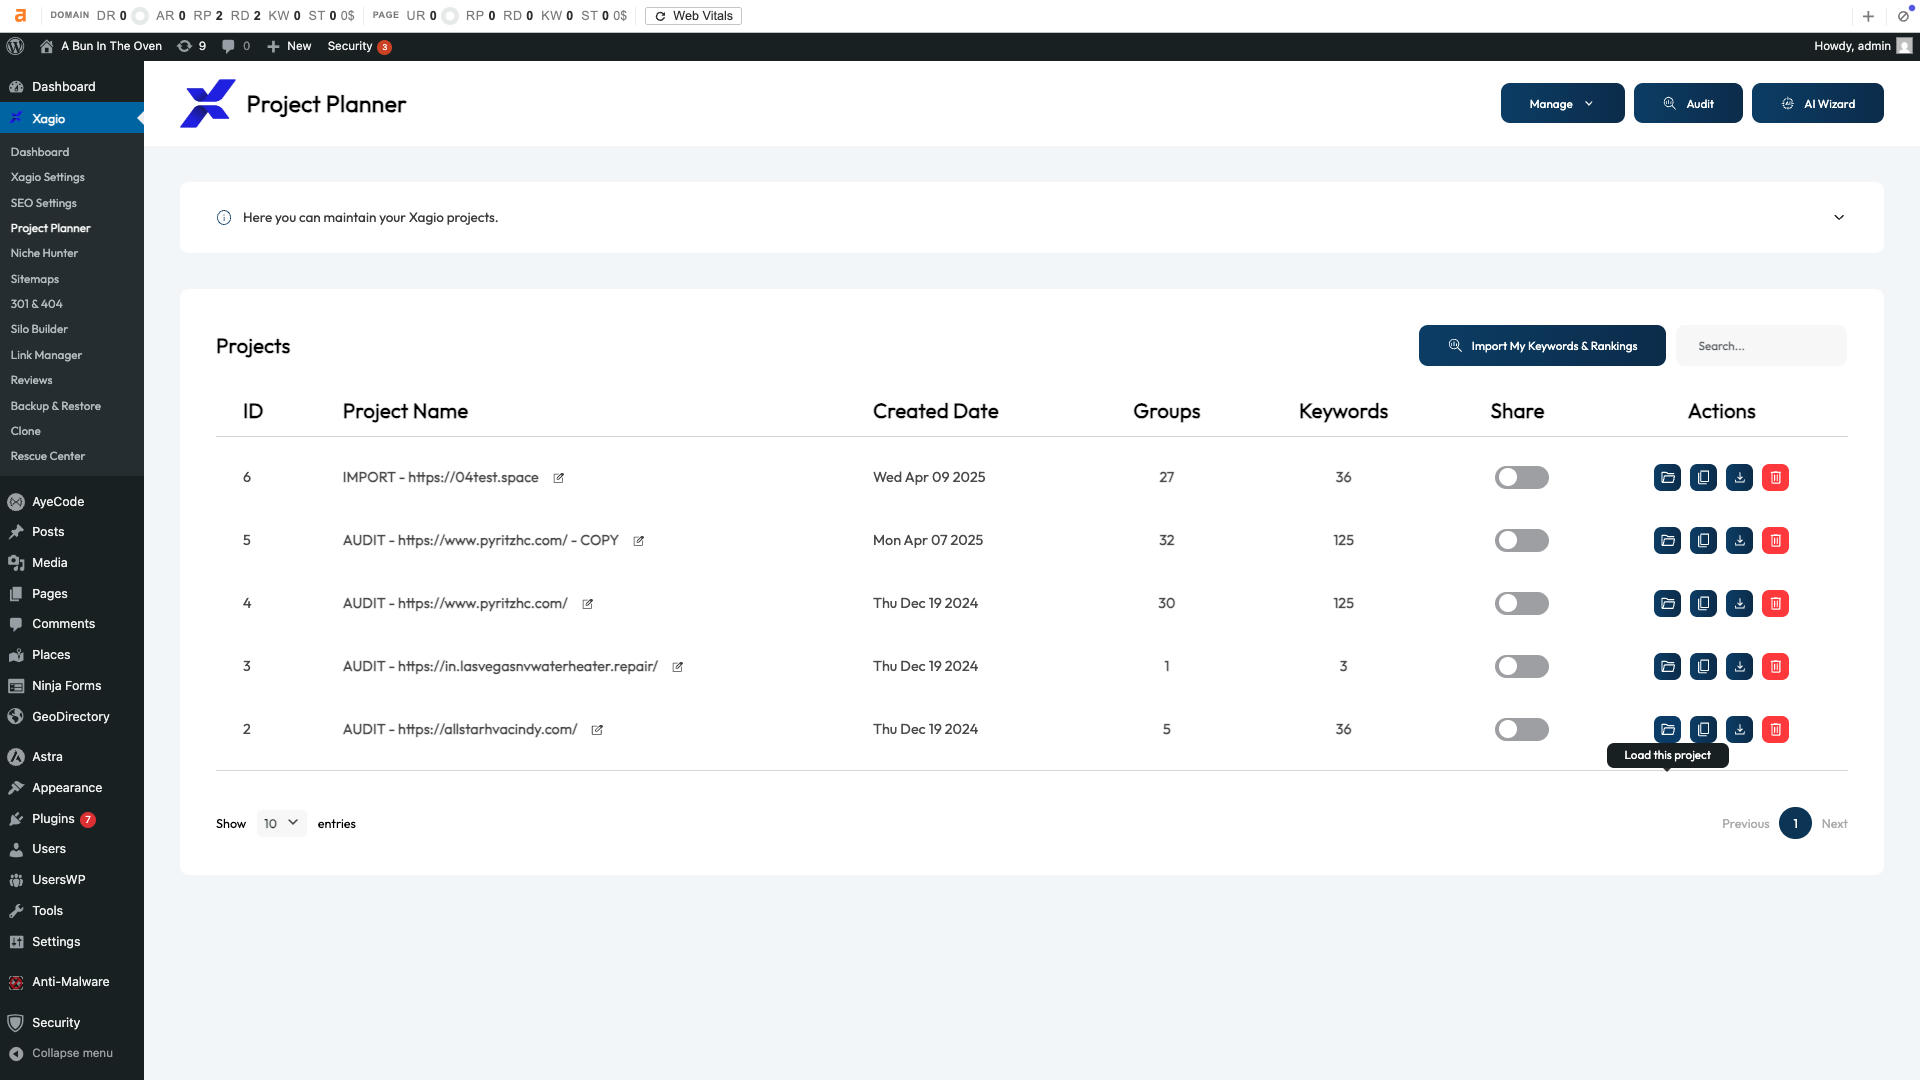Open Backup & Restore submenu item
Screen dimensions: 1920x1080
pyautogui.click(x=56, y=406)
